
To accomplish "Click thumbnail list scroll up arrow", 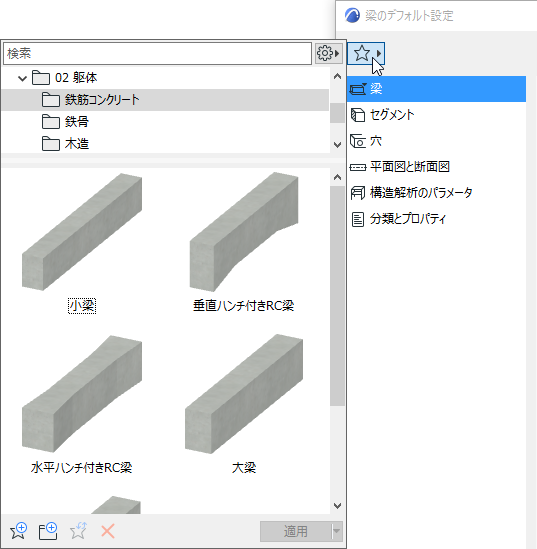I will tap(337, 178).
